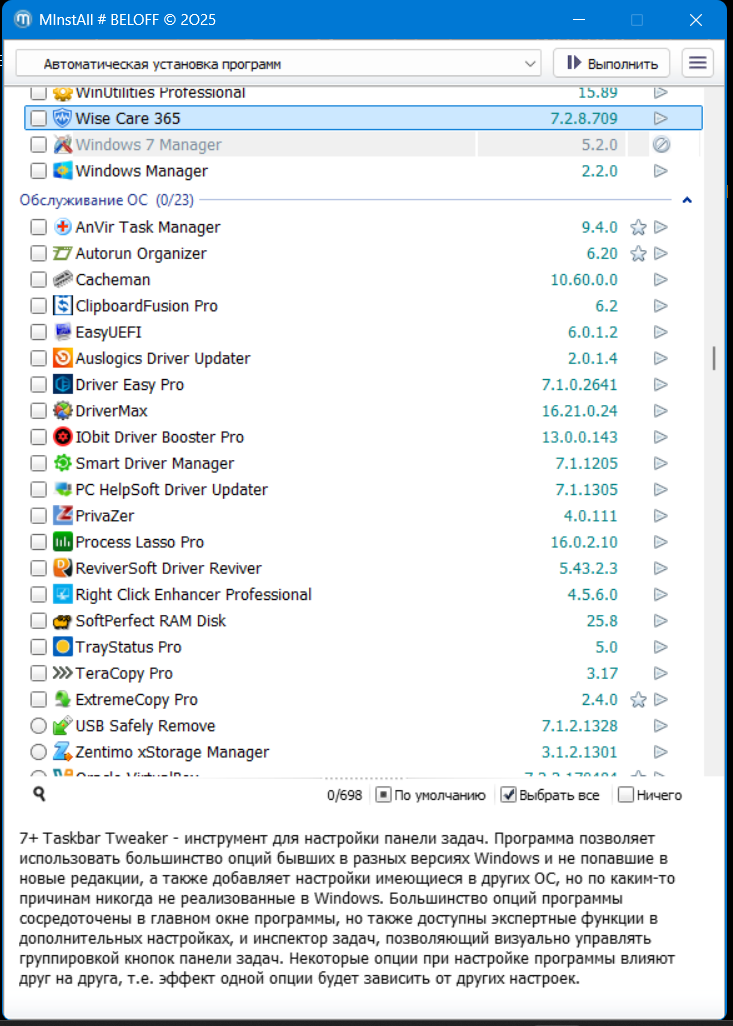Image resolution: width=733 pixels, height=1026 pixels.
Task: Collapse the Обслуживание ОС group
Action: click(x=687, y=200)
